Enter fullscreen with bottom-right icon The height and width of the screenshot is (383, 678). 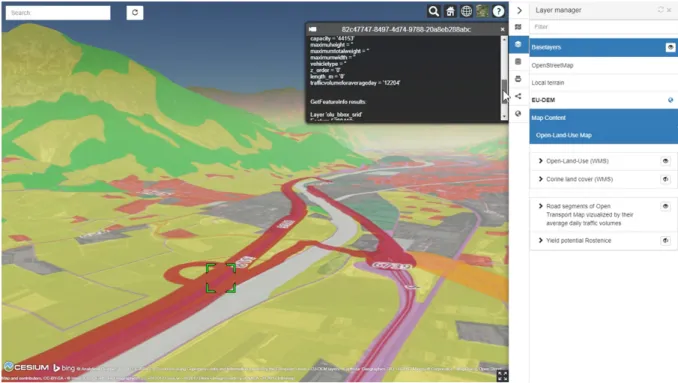(x=502, y=376)
